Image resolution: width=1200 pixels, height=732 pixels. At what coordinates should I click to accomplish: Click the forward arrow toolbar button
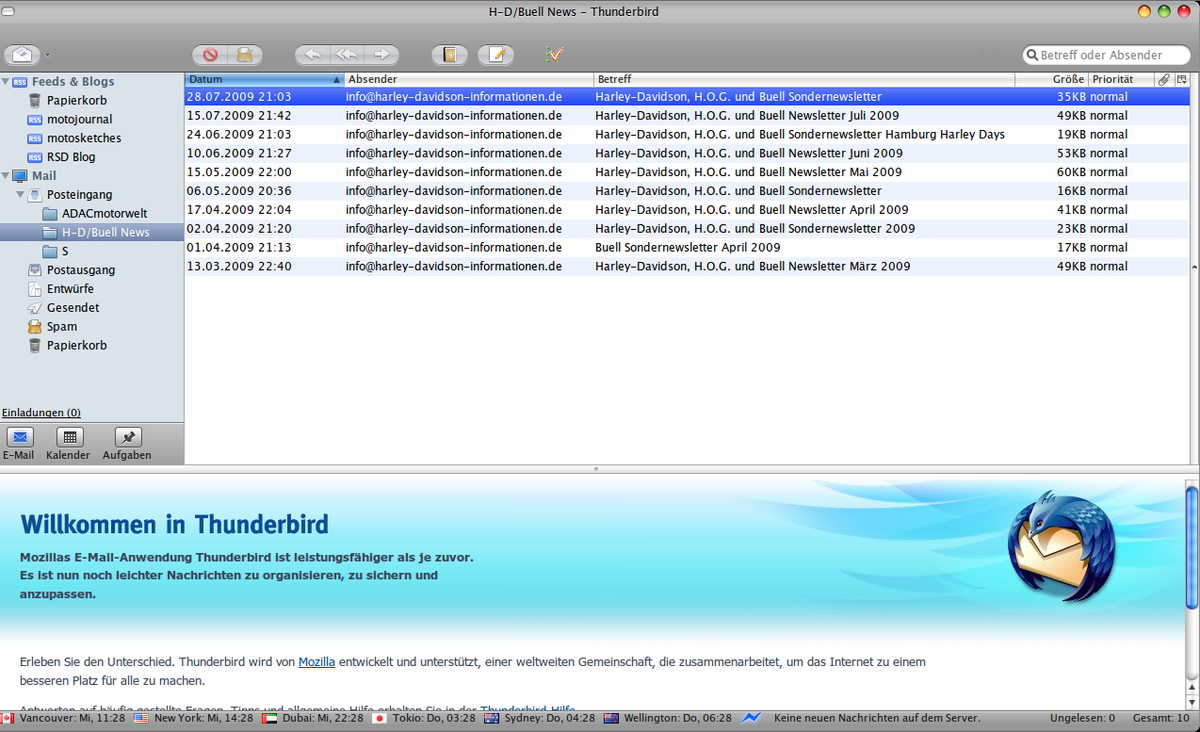[x=381, y=55]
